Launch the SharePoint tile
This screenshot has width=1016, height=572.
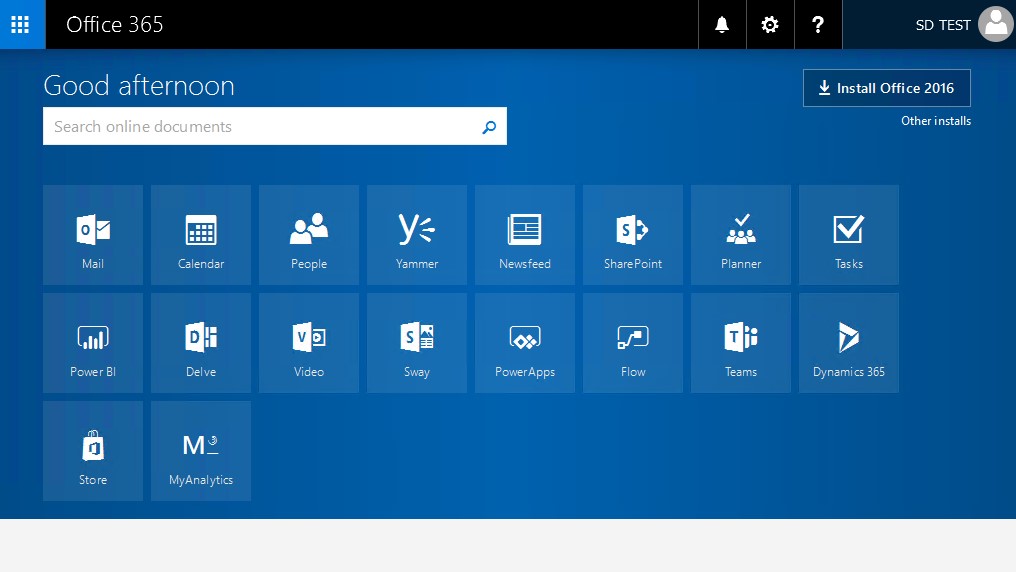(x=633, y=235)
